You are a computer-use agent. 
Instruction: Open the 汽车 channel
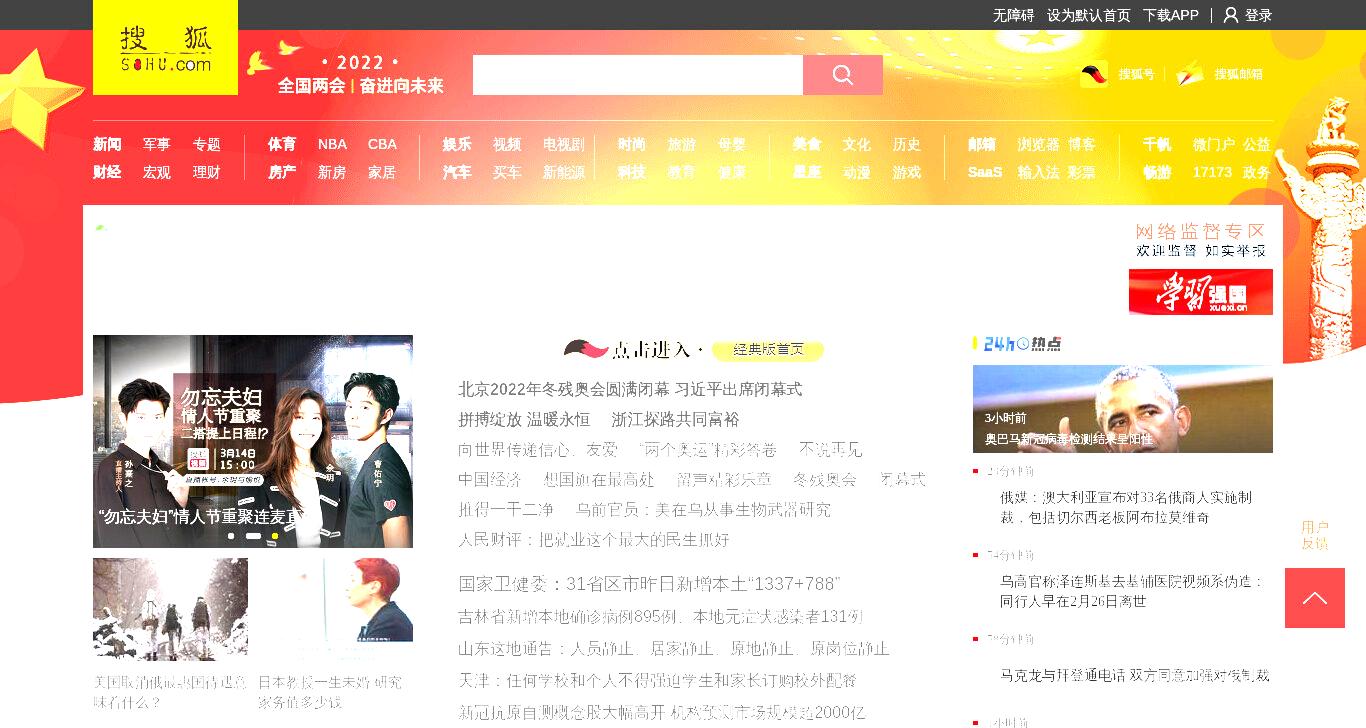457,172
